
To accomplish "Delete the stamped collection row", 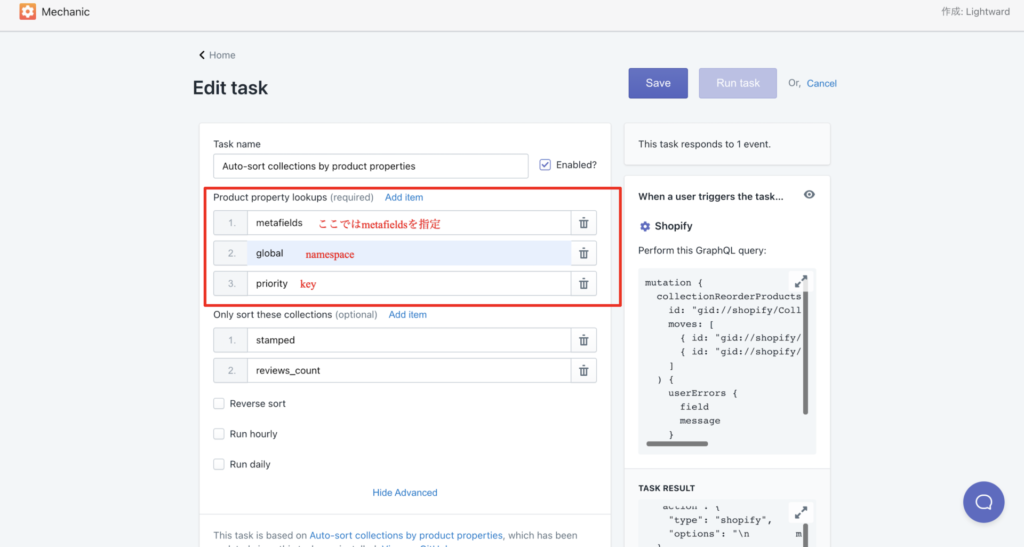I will pyautogui.click(x=584, y=340).
